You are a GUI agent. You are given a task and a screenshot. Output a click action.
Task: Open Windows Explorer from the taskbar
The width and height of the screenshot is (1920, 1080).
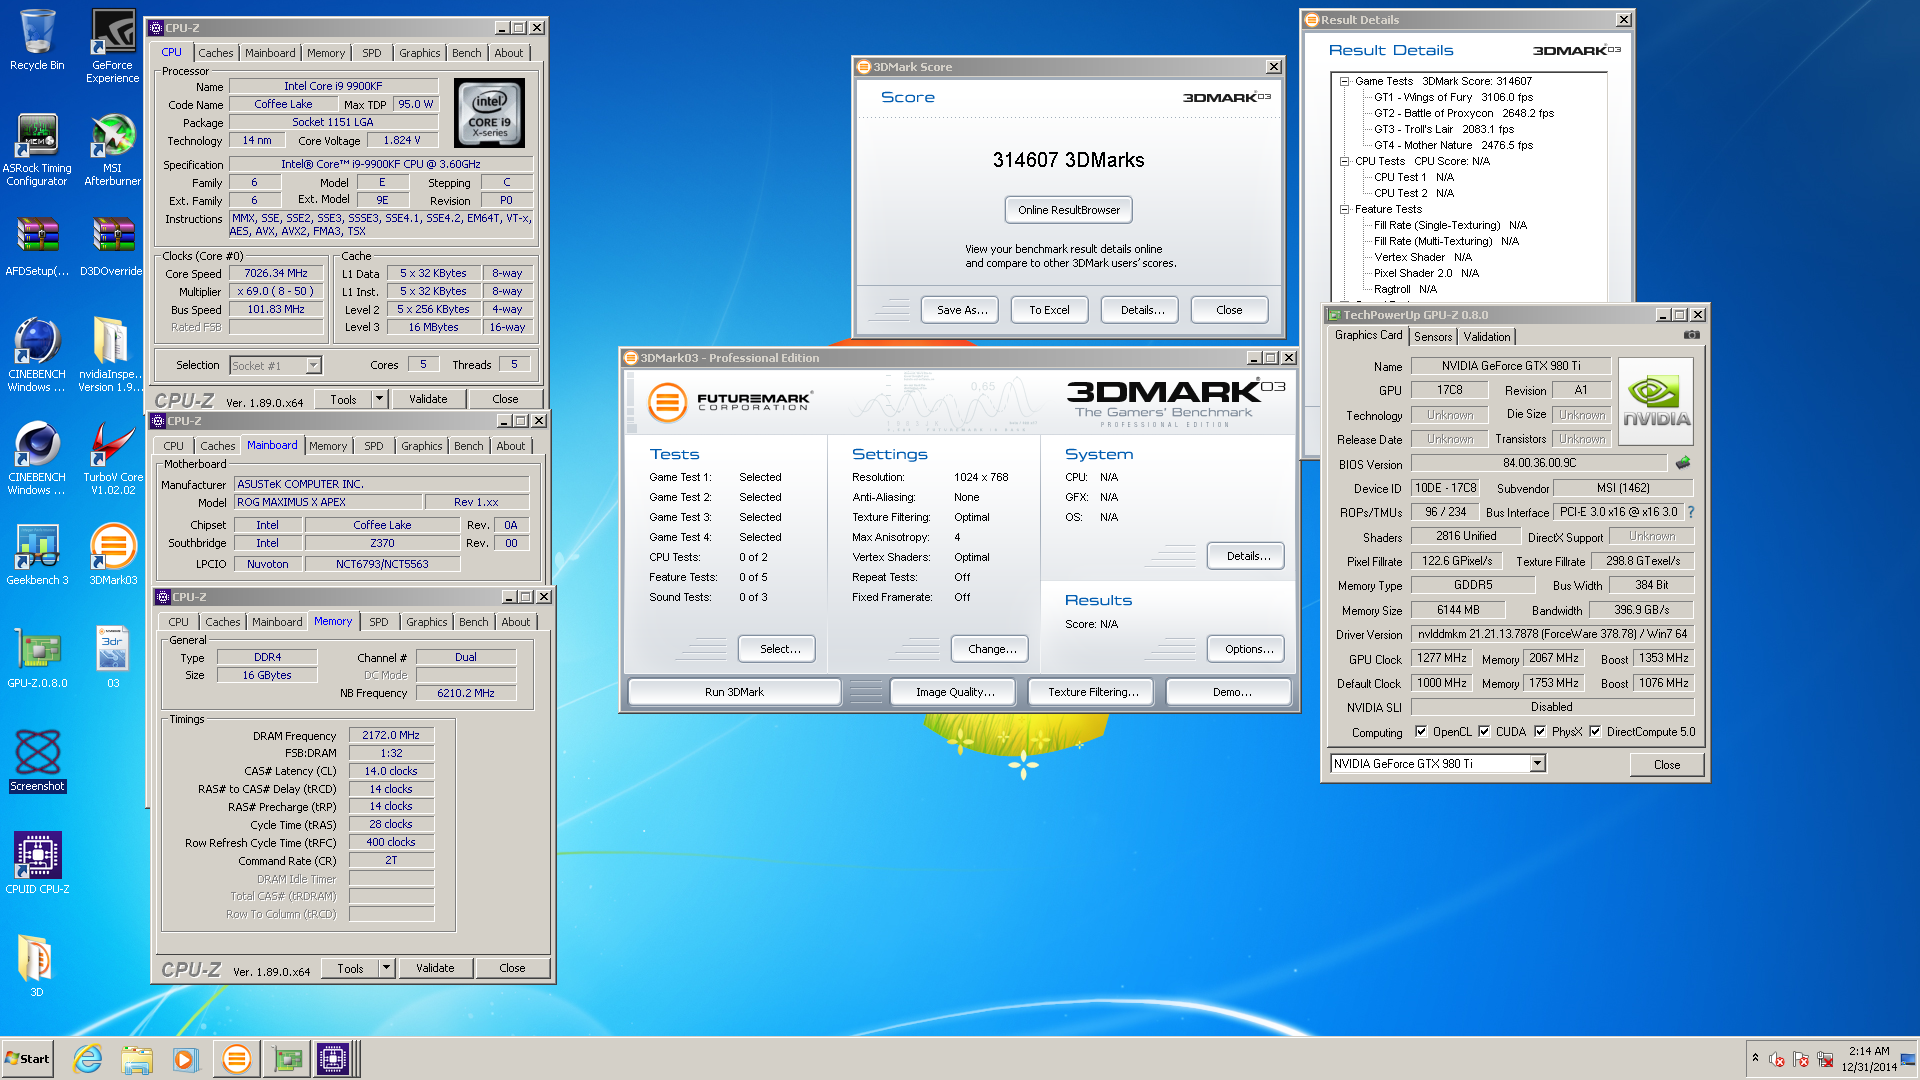click(x=137, y=1058)
